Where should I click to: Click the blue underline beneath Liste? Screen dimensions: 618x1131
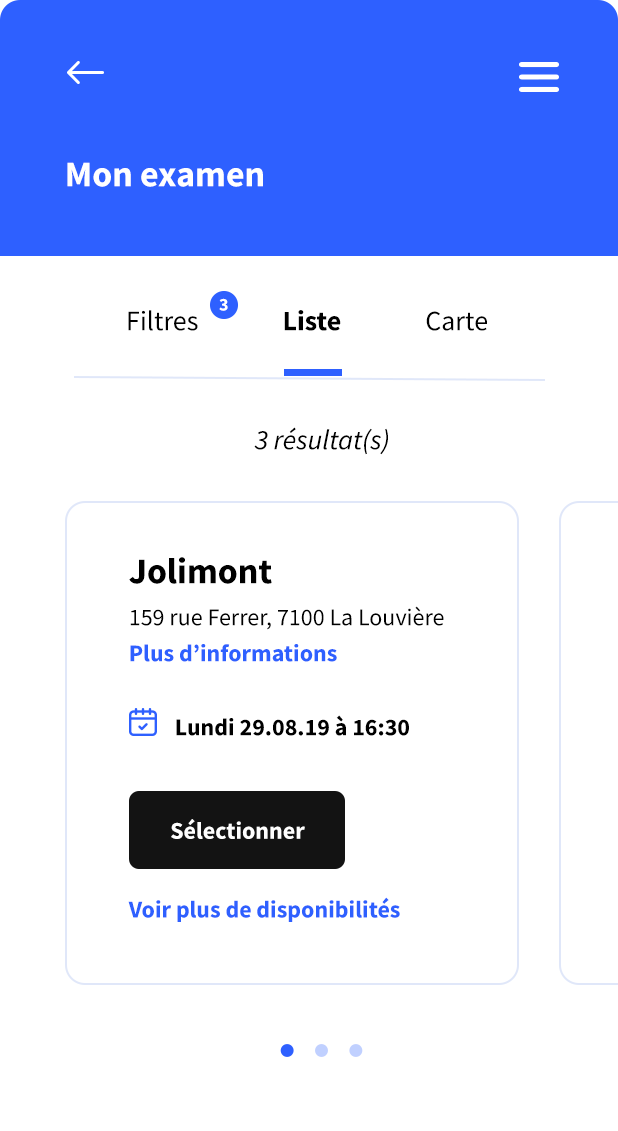coord(313,372)
